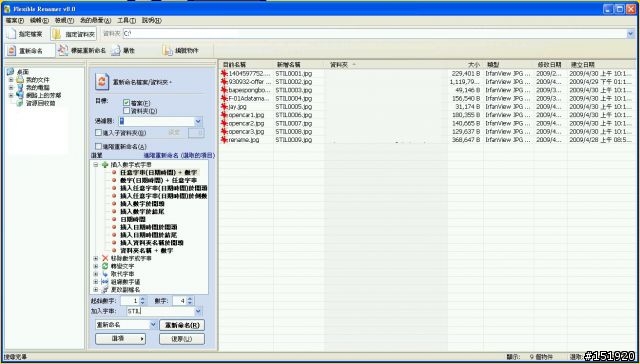Viewport: 640px width, 364px height.
Task: Click the red file icon of opencar1.jpg
Action: [x=224, y=115]
